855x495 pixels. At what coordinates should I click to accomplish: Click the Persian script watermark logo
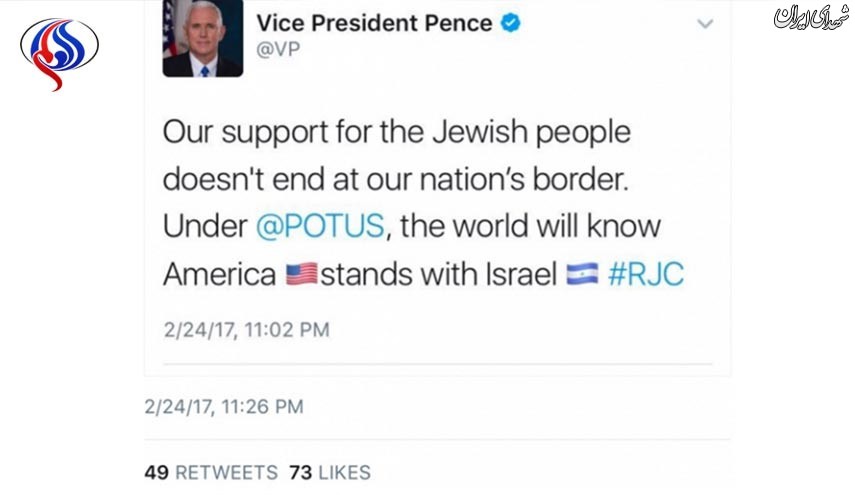click(x=808, y=18)
